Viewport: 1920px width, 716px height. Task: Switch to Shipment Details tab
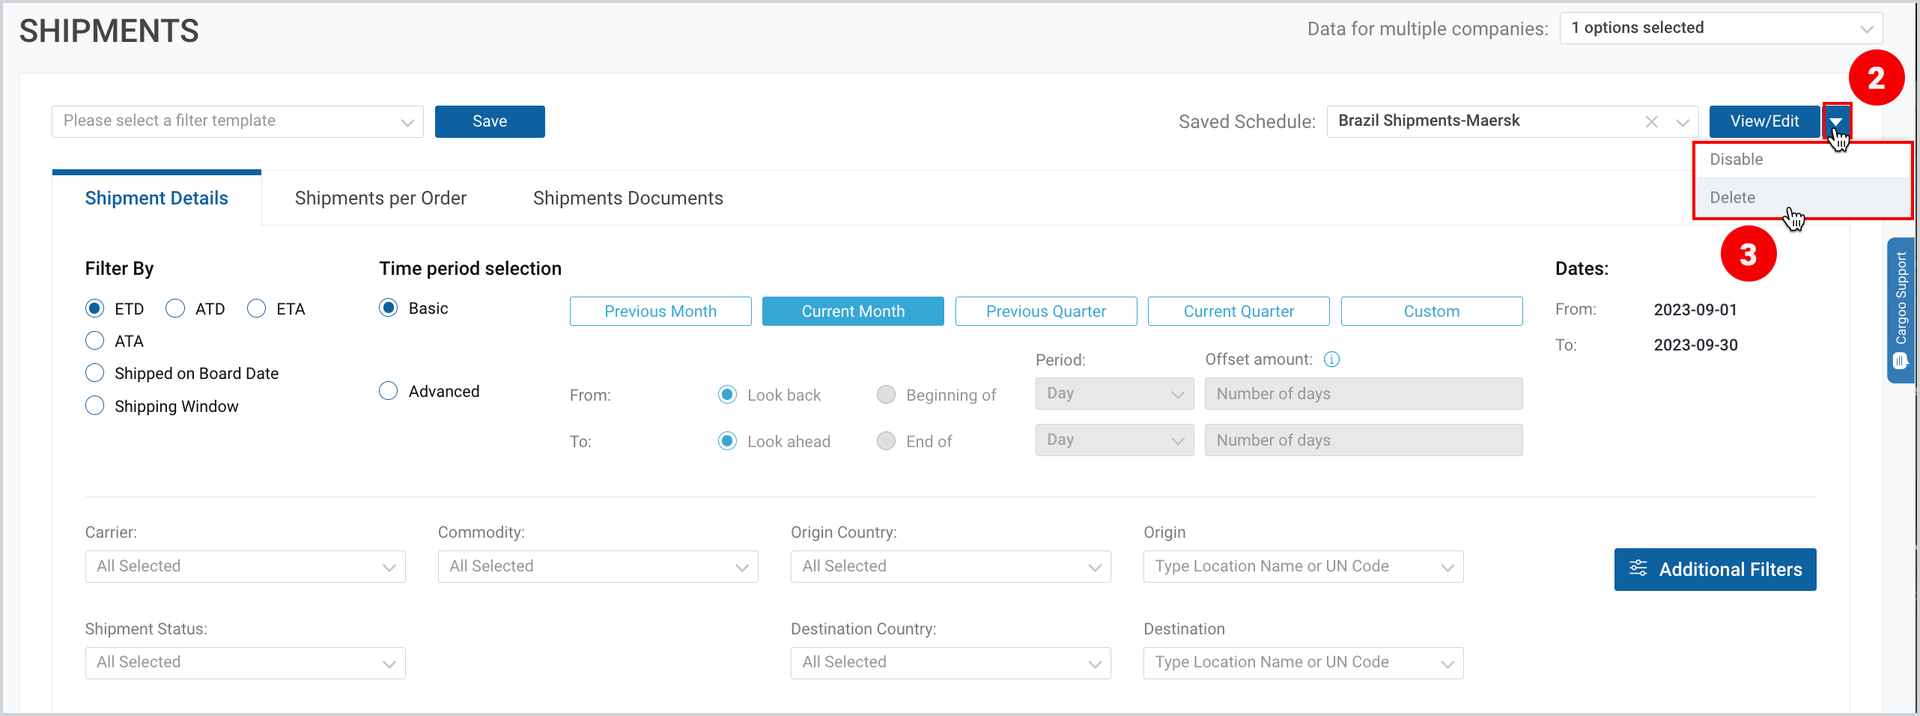coord(157,198)
